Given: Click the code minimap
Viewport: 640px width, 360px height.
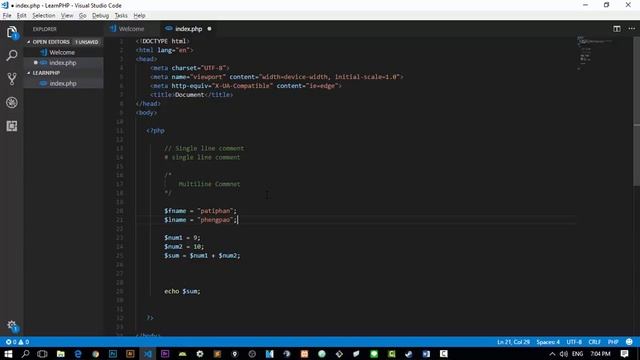Looking at the screenshot, I should (x=594, y=53).
